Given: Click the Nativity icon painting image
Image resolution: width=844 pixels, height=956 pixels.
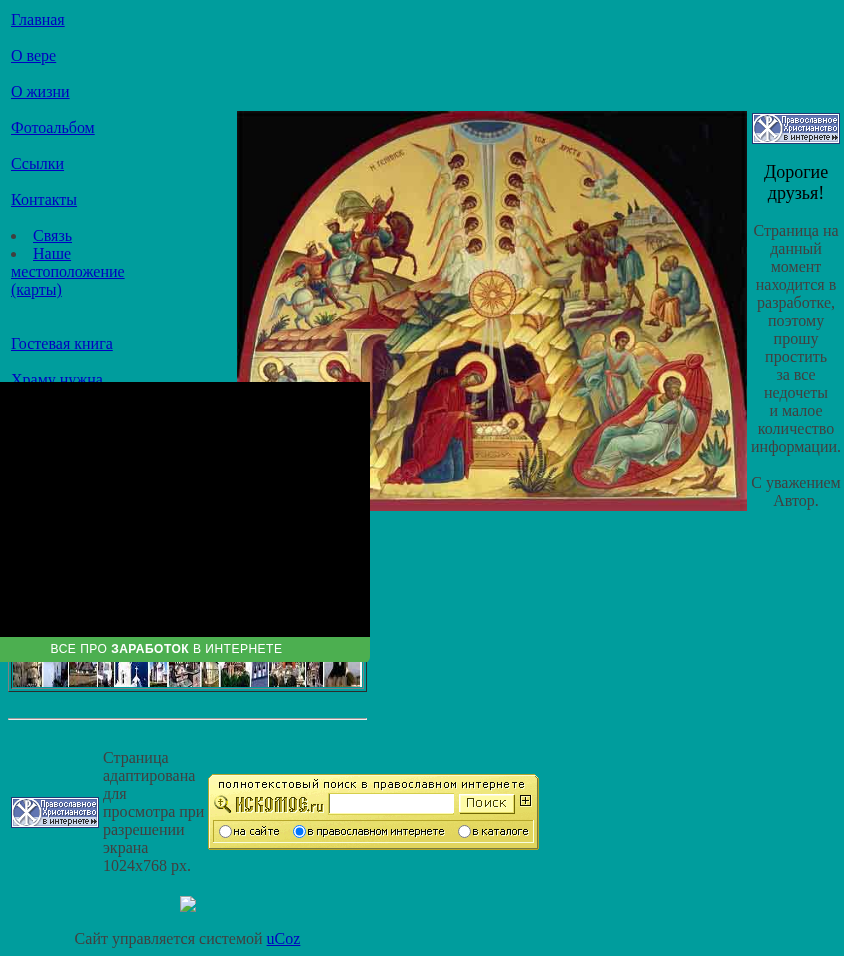Looking at the screenshot, I should 492,311.
